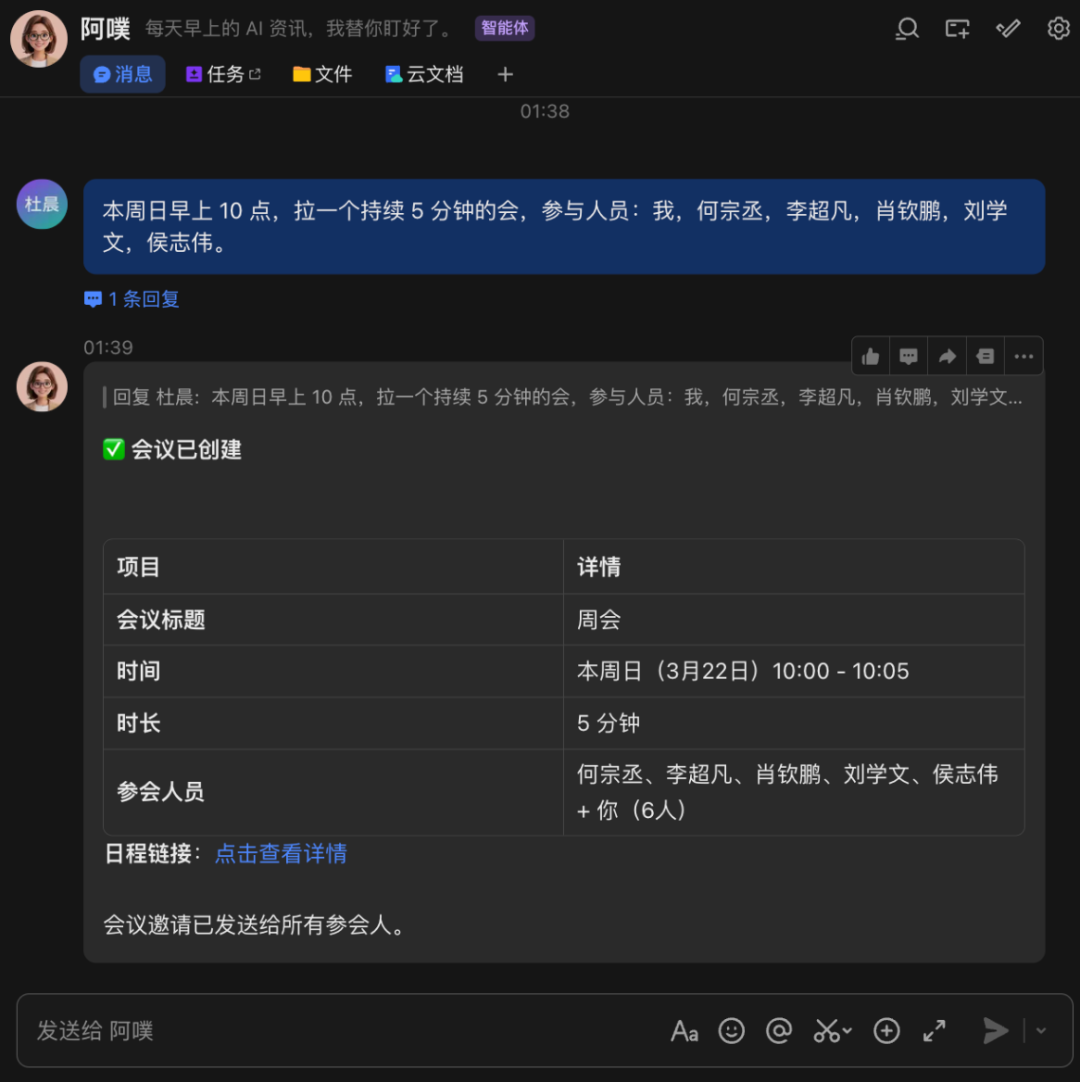Open the text formatting Aa icon
This screenshot has width=1080, height=1082.
[684, 1031]
